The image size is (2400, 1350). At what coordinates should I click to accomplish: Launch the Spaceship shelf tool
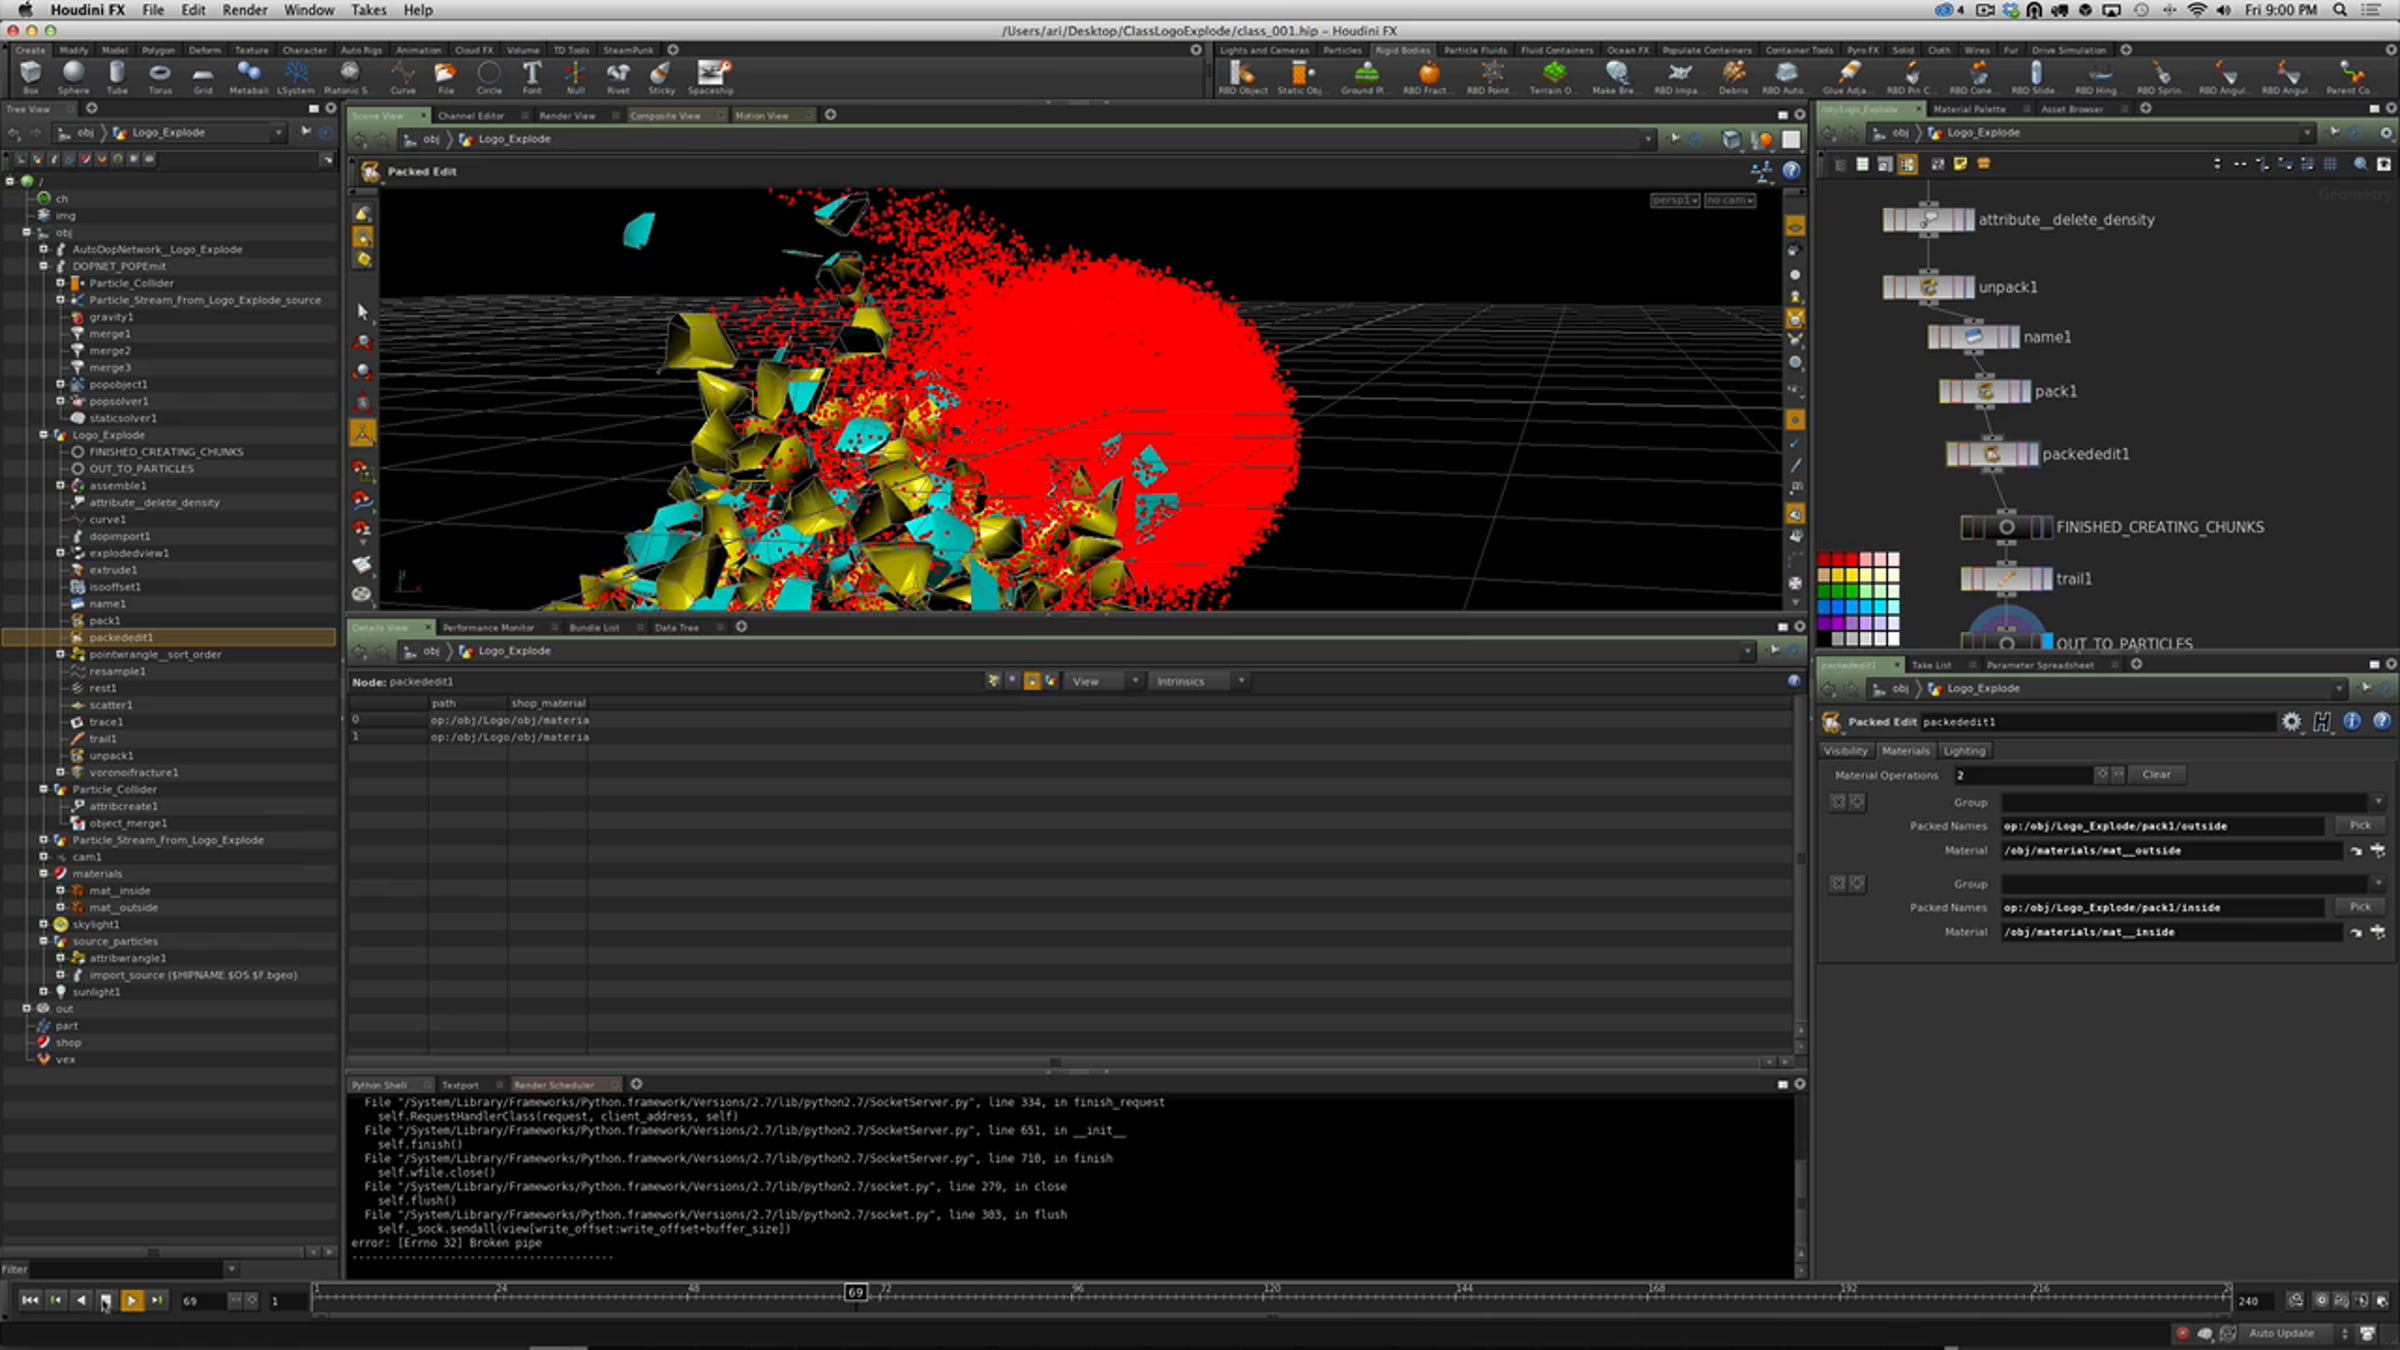pyautogui.click(x=711, y=77)
